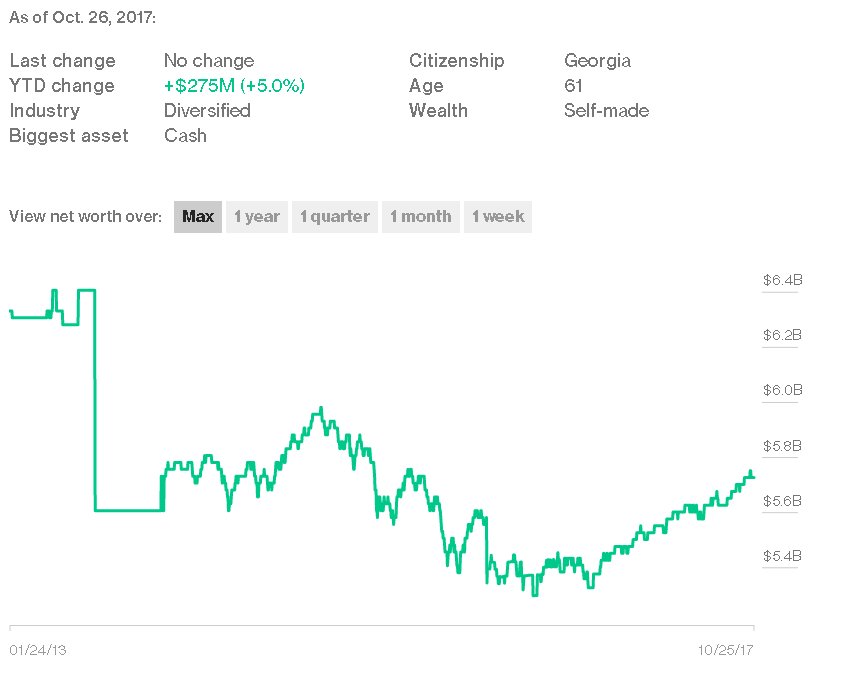Click the $5.4B axis label
This screenshot has width=851, height=681.
782,556
